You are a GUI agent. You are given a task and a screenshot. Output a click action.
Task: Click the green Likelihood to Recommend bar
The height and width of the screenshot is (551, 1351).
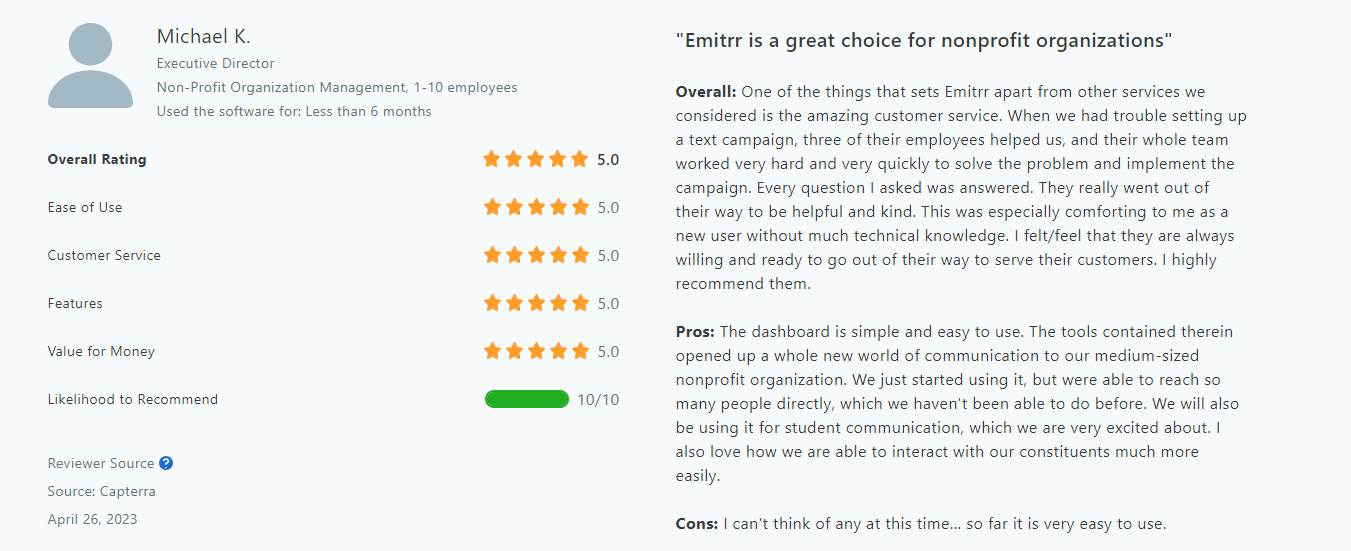[527, 399]
